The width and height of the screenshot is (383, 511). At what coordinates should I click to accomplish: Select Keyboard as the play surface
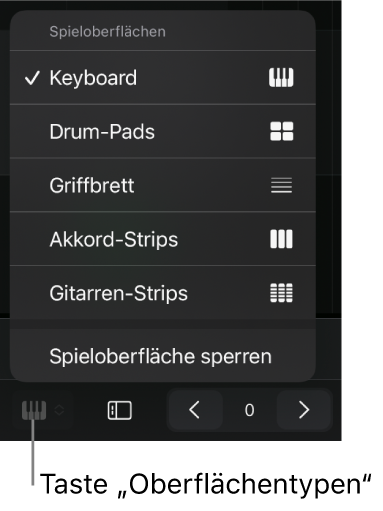pyautogui.click(x=163, y=78)
